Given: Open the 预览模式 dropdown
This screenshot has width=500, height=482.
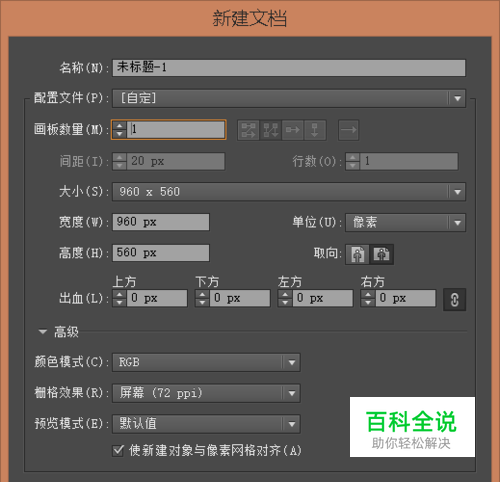Looking at the screenshot, I should coord(206,424).
